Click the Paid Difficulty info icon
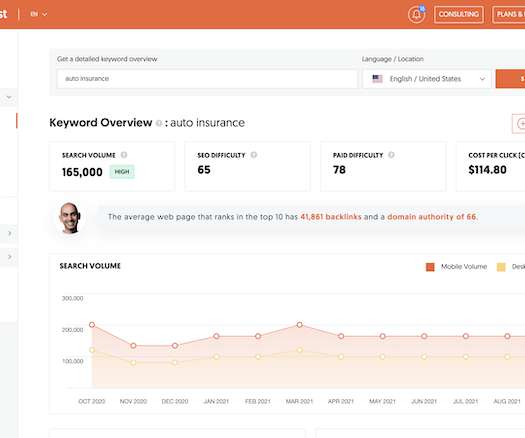 391,155
